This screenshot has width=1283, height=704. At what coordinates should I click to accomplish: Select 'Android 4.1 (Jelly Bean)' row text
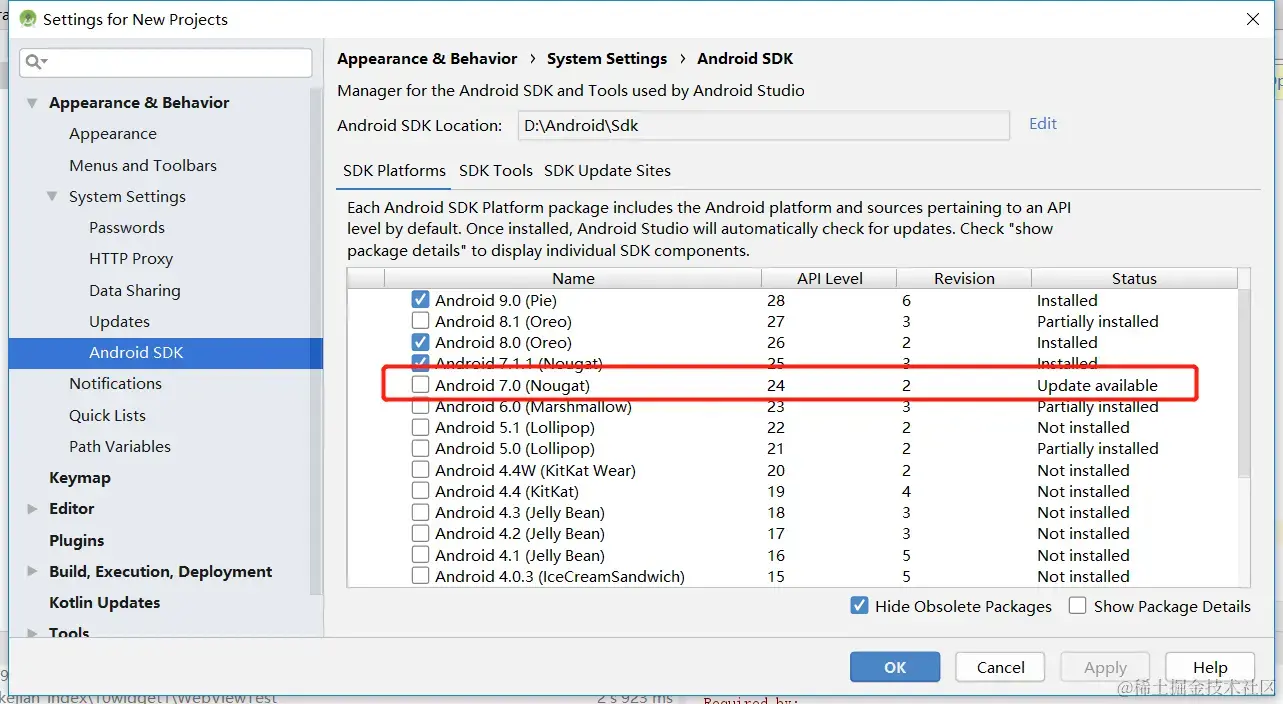(x=520, y=555)
